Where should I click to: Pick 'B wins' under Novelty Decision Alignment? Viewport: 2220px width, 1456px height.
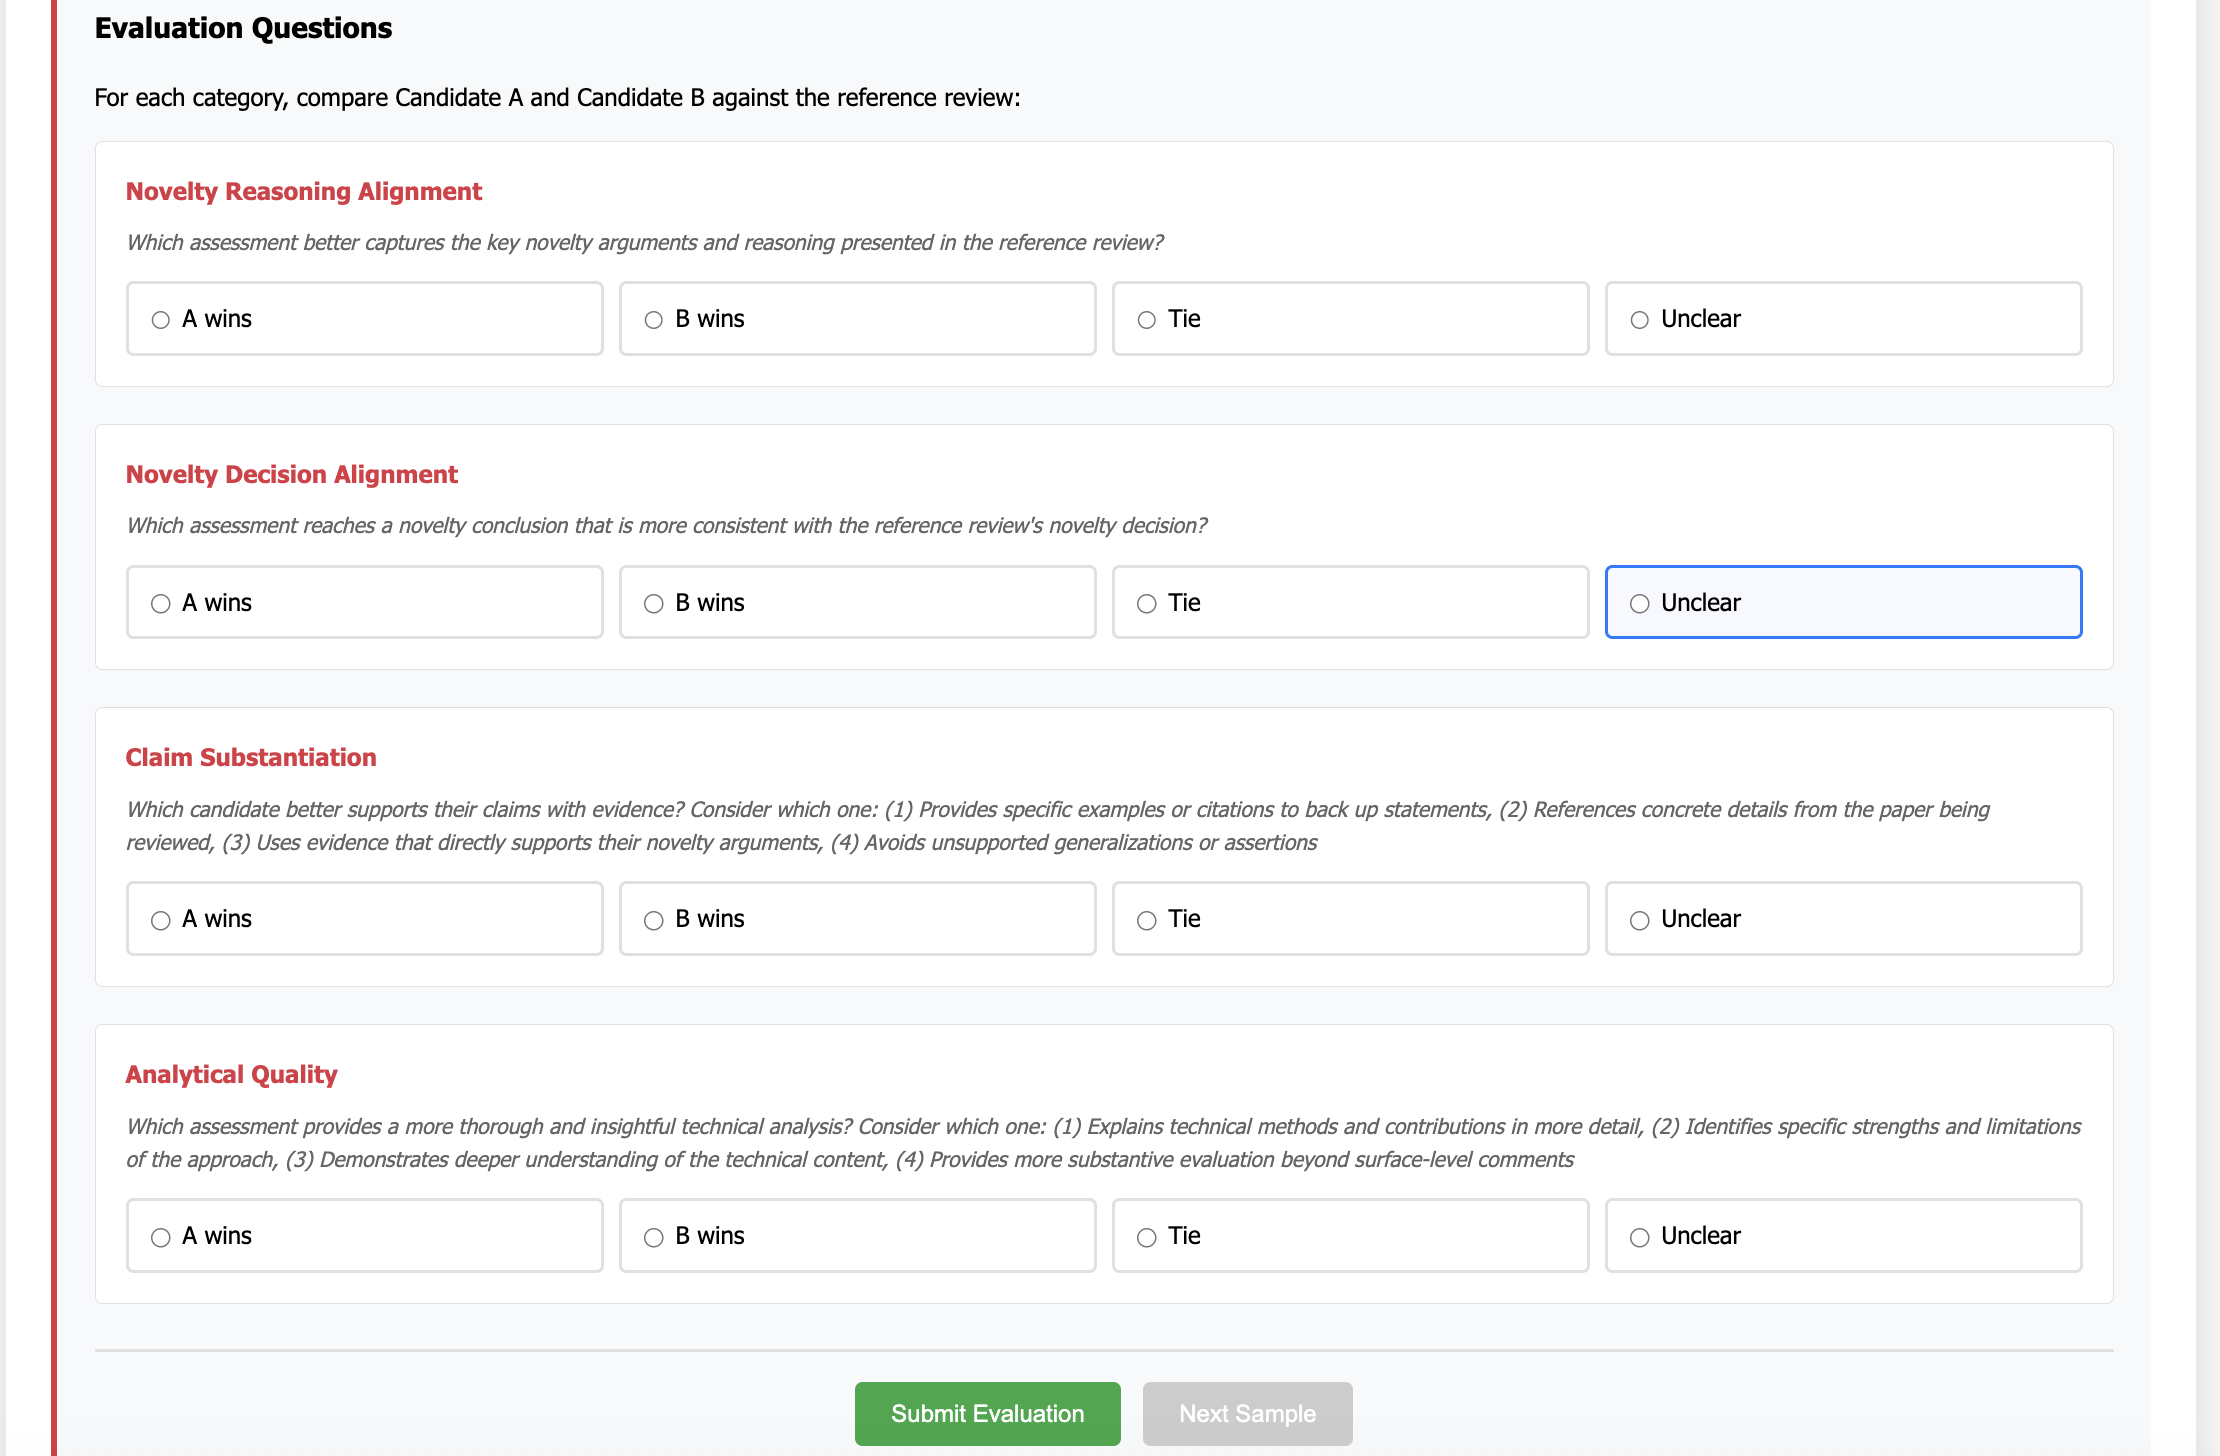coord(654,604)
